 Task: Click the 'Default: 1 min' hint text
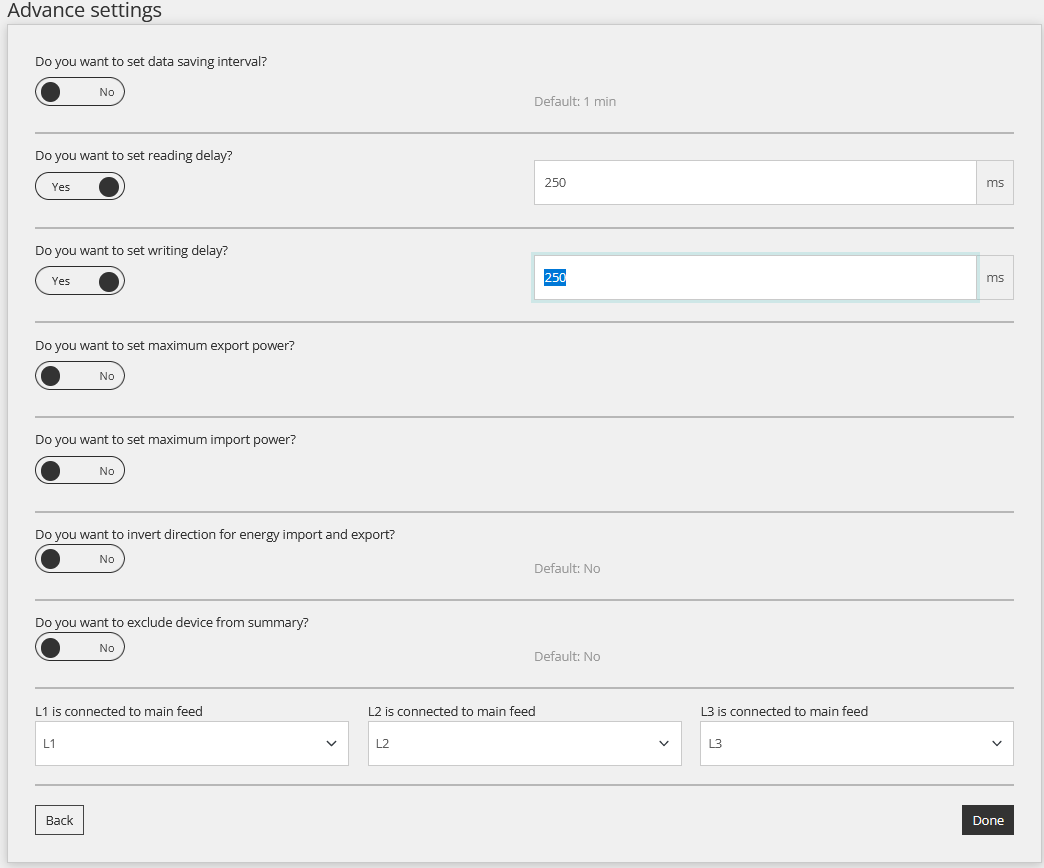click(575, 102)
